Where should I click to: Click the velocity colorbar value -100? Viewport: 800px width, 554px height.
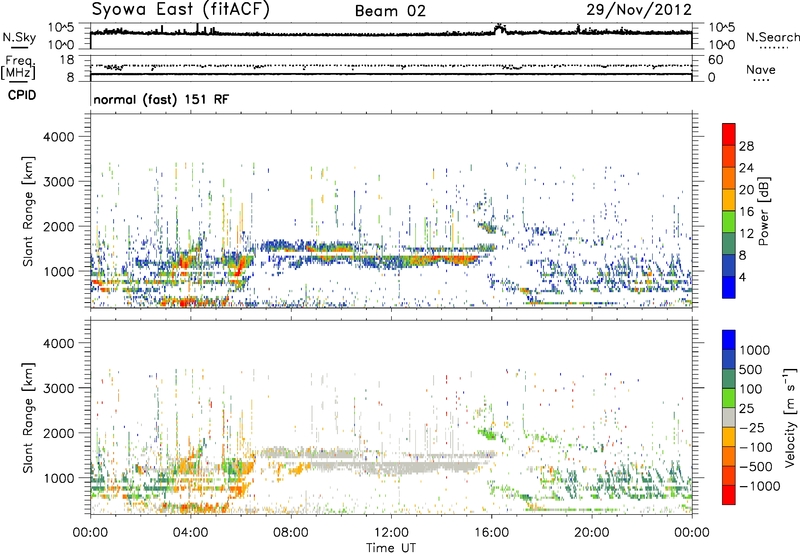(756, 447)
